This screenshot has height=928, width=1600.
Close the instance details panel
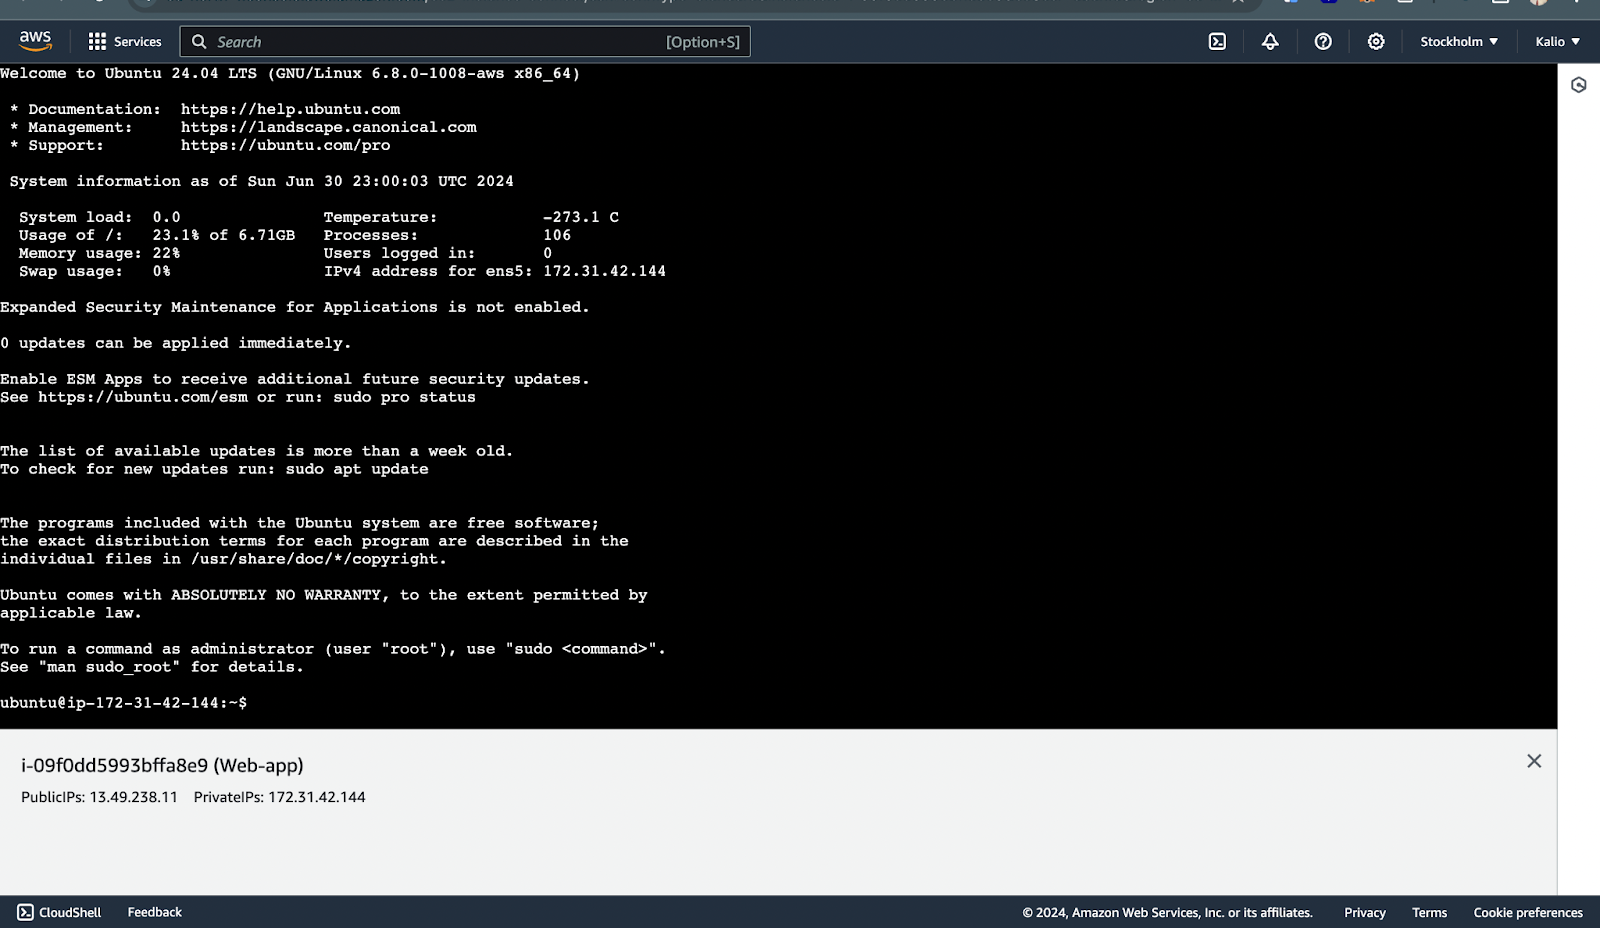(x=1534, y=761)
